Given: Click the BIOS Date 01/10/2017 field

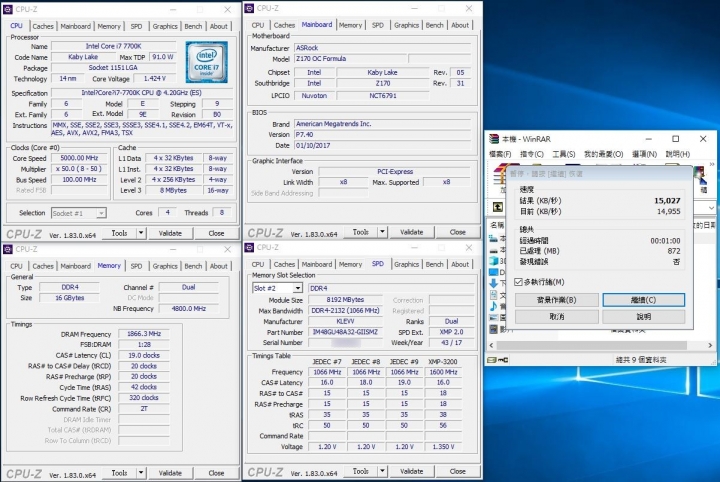Looking at the screenshot, I should [382, 146].
